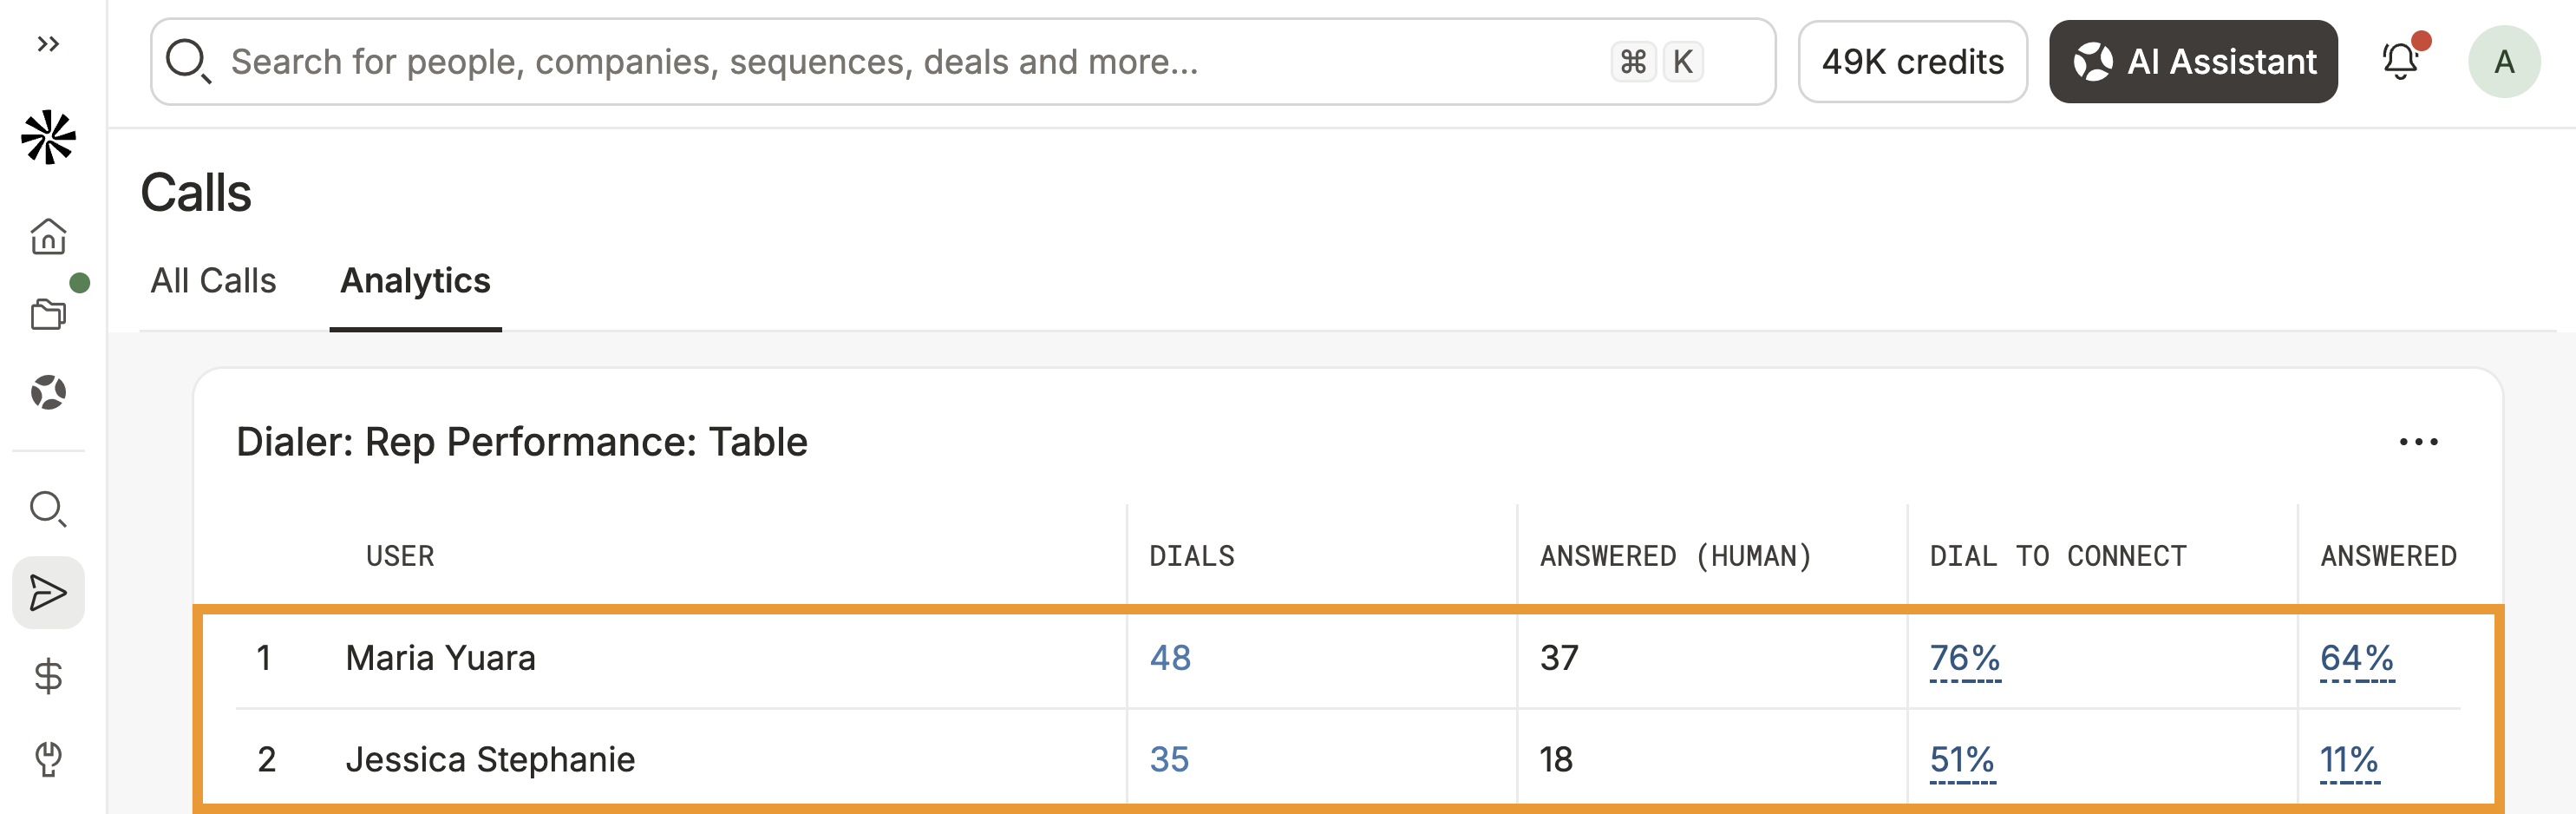Viewport: 2576px width, 814px height.
Task: Select the paper plane engage icon
Action: click(48, 593)
